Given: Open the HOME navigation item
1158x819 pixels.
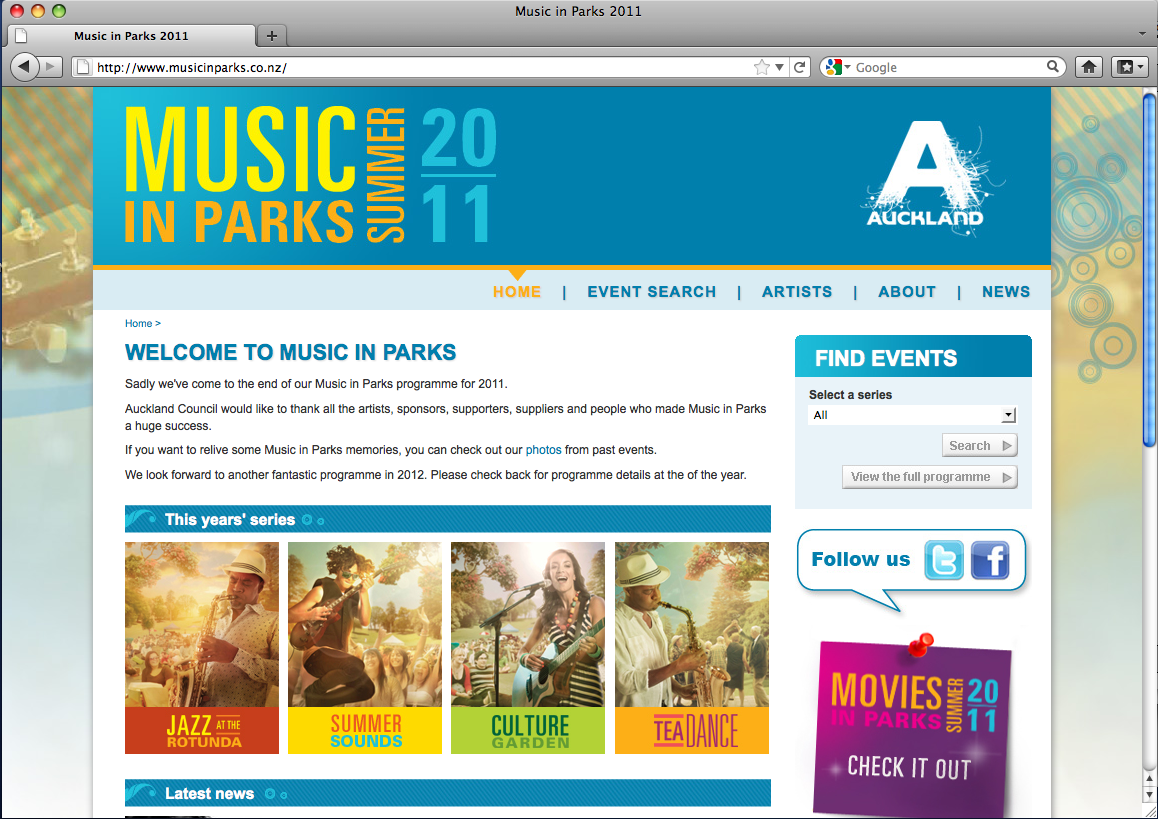Looking at the screenshot, I should pos(517,292).
